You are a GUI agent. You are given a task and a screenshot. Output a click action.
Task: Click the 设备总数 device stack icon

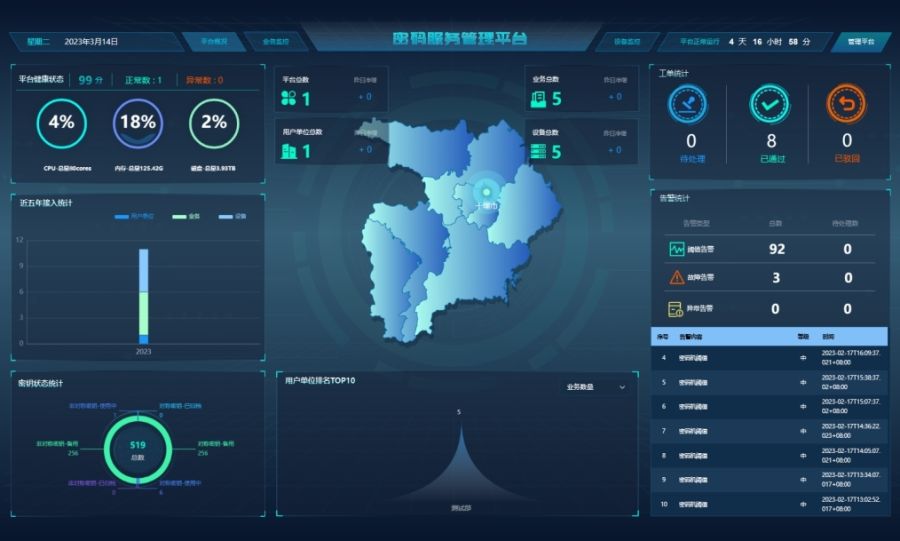[538, 151]
